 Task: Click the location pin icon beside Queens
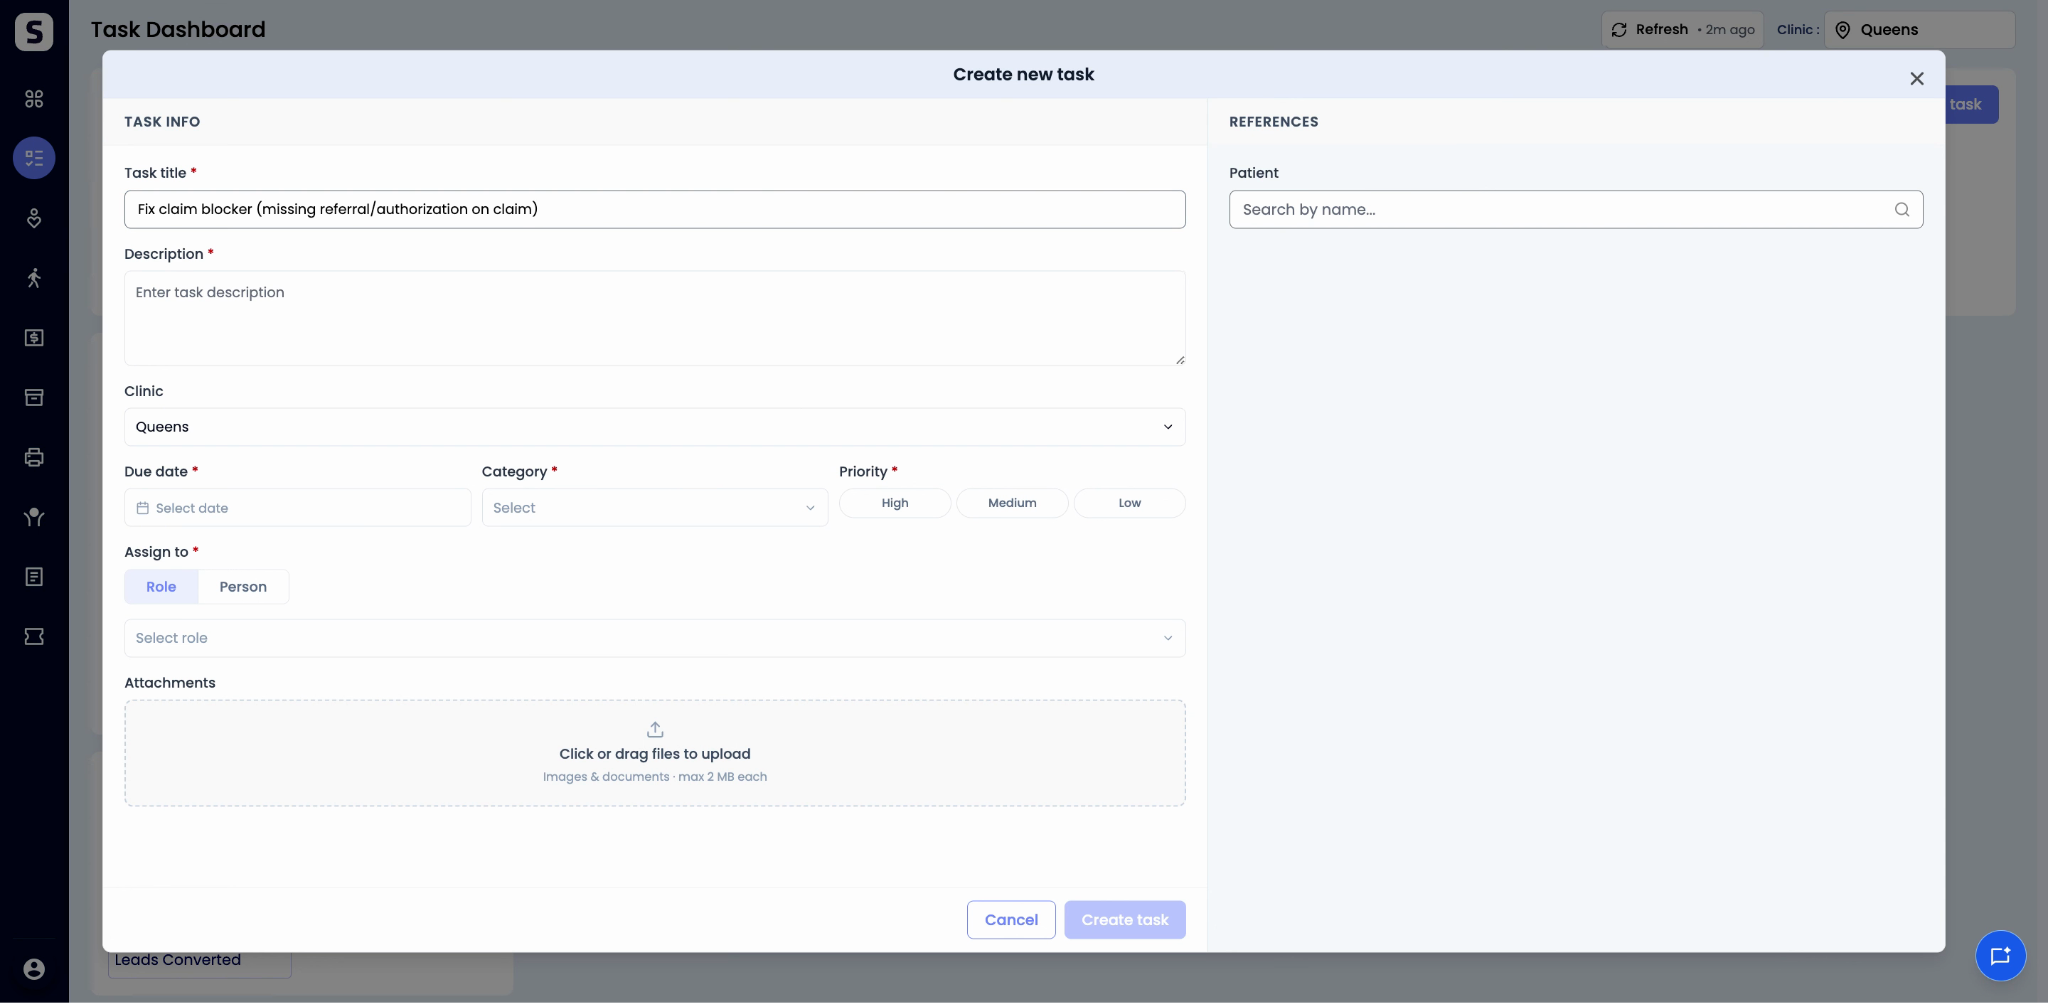[x=1843, y=30]
